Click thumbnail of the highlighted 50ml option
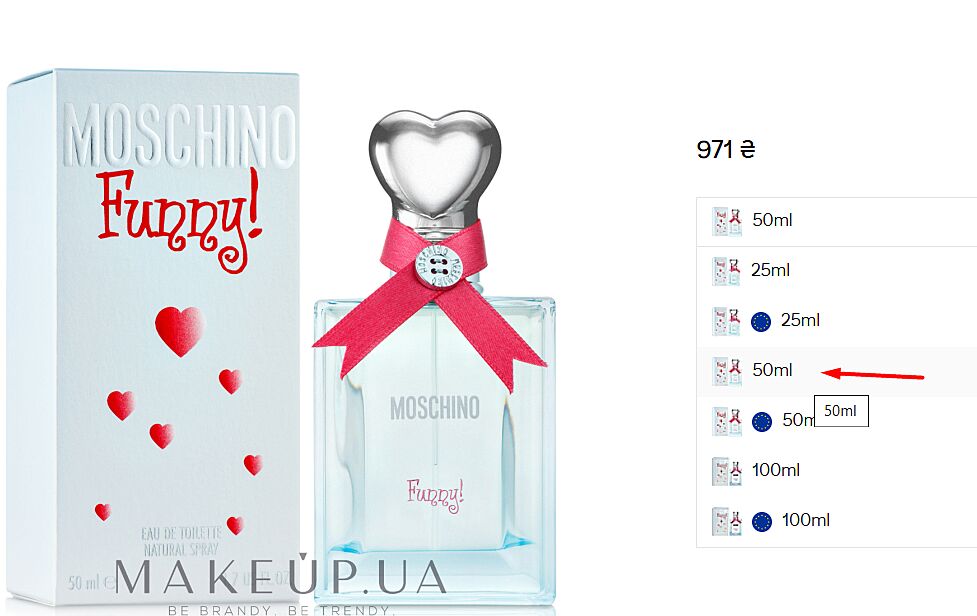The image size is (977, 616). 727,371
